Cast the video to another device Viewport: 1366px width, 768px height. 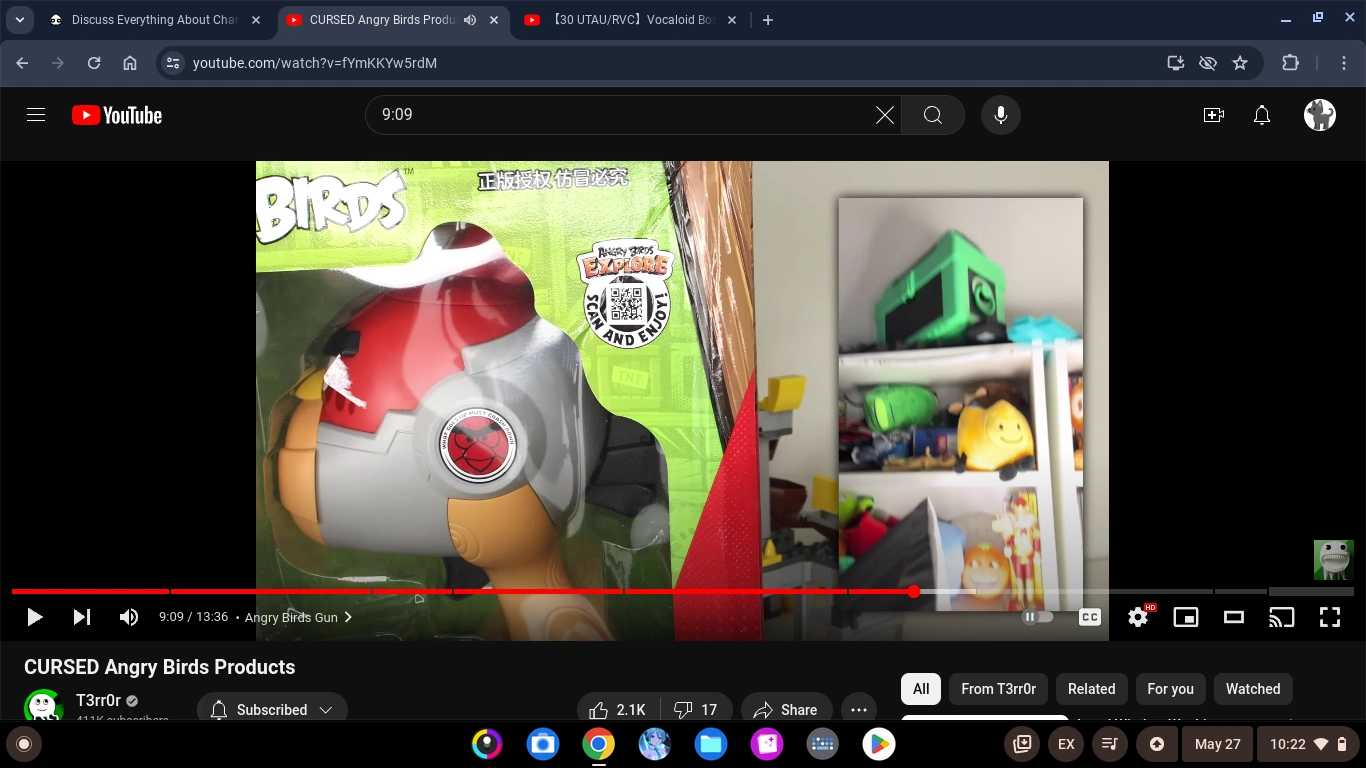point(1281,617)
